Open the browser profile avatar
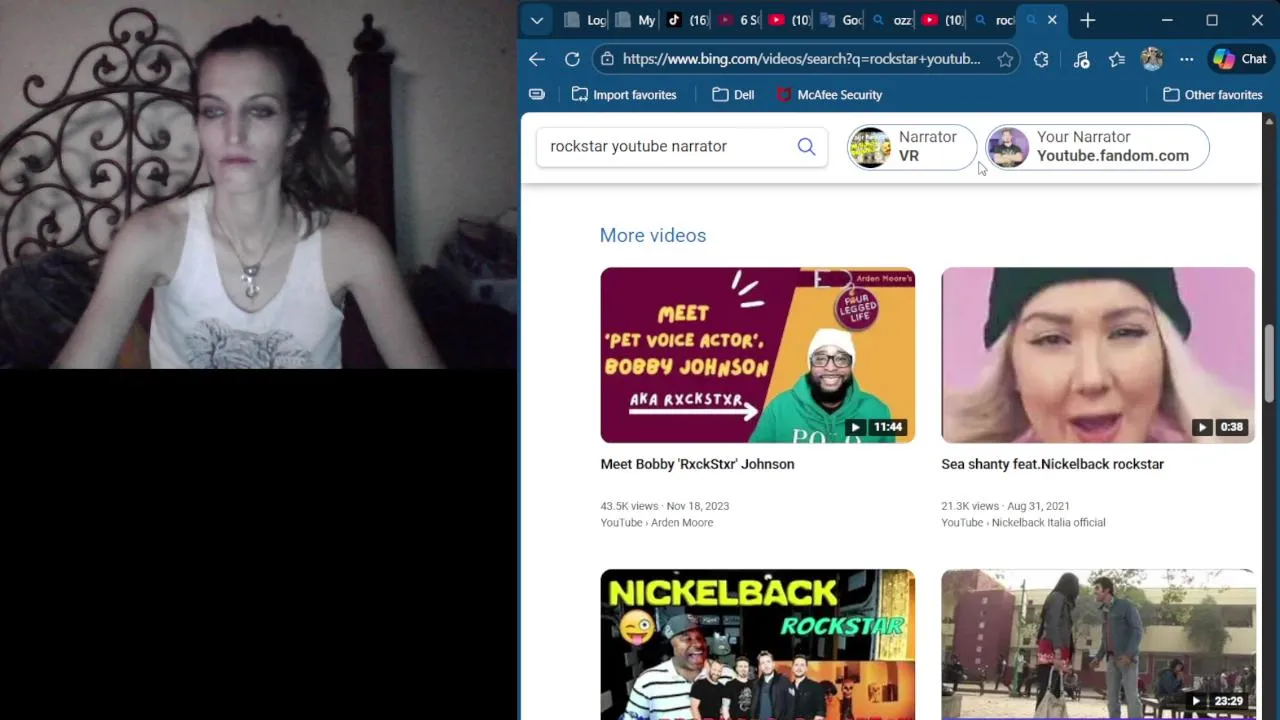Screen dimensions: 1280x720 [x=1152, y=59]
